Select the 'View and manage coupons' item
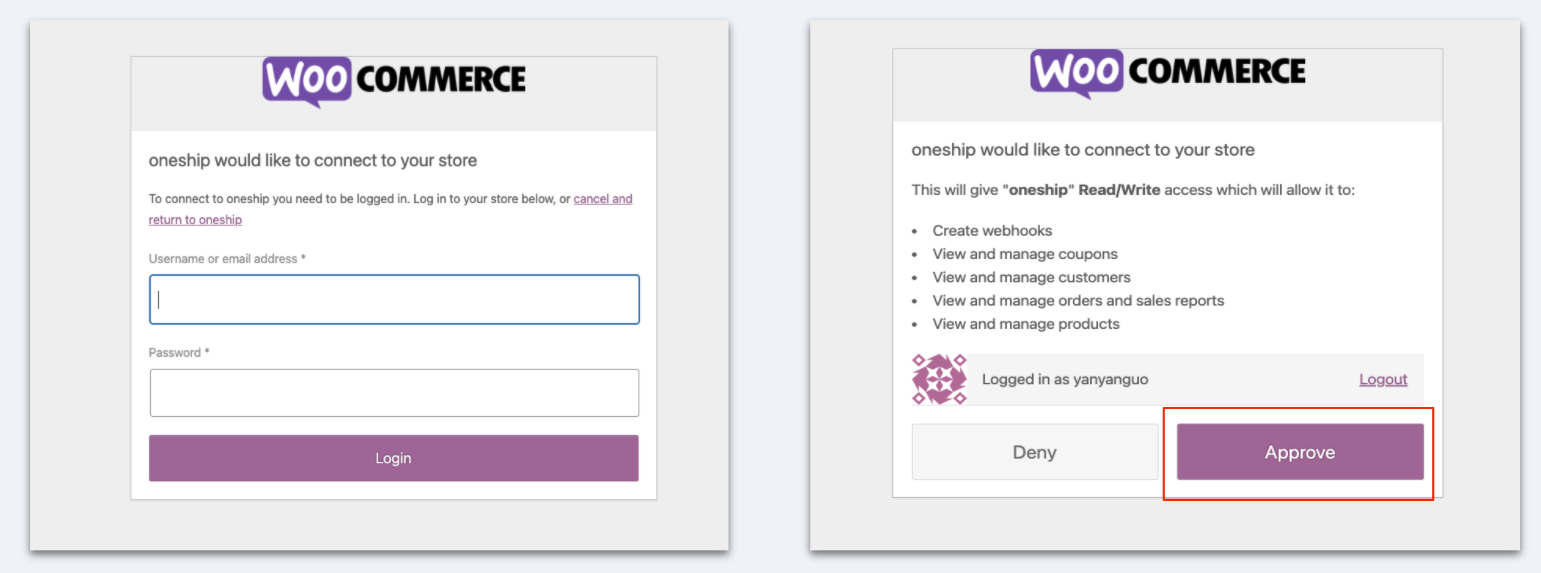Screen dimensions: 1541x573 tap(1025, 254)
